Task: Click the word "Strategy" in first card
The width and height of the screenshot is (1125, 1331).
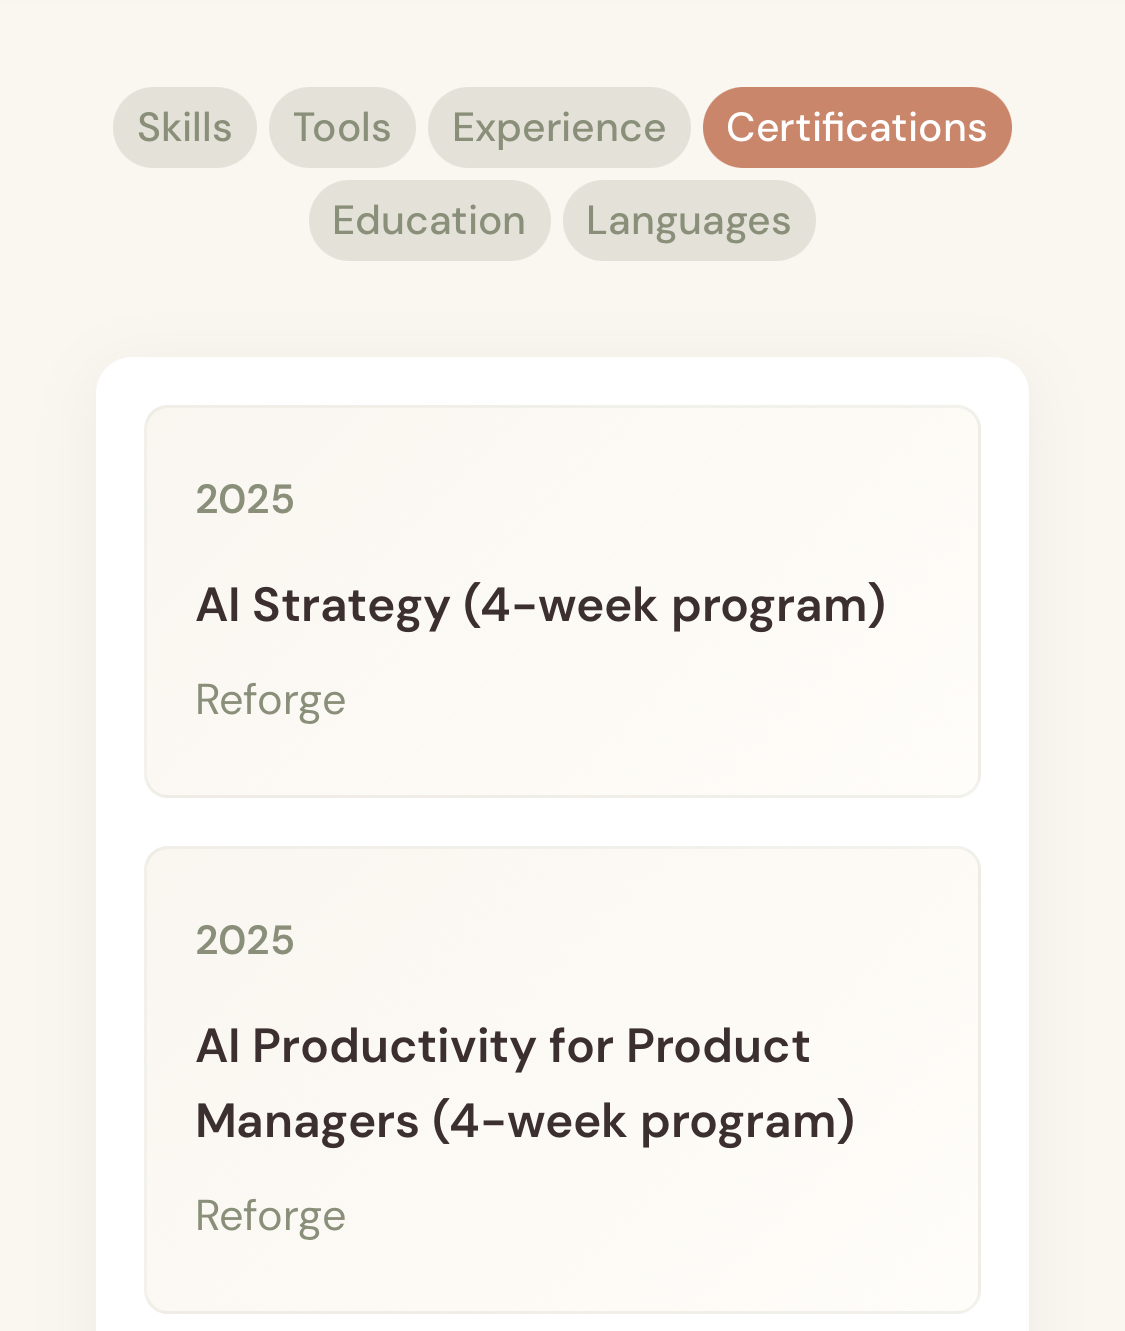Action: pos(351,606)
